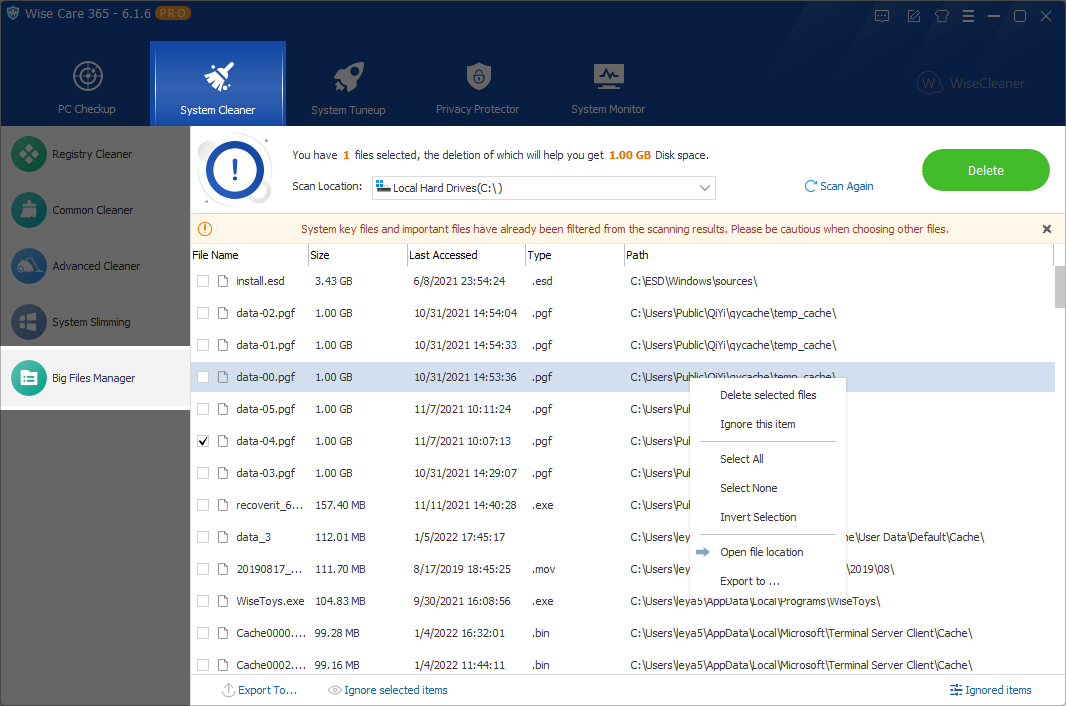Check the data_3 file checkbox
The height and width of the screenshot is (706, 1066).
pyautogui.click(x=203, y=537)
